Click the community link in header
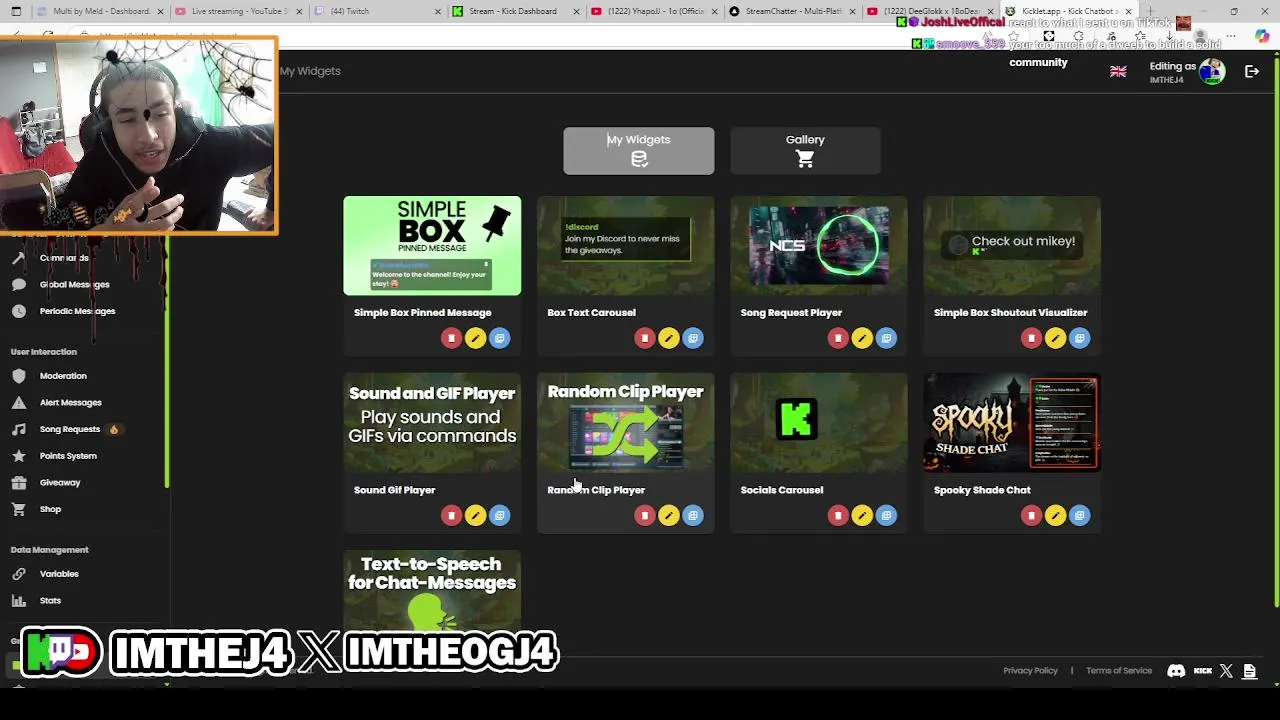Image resolution: width=1280 pixels, height=720 pixels. (x=1038, y=62)
